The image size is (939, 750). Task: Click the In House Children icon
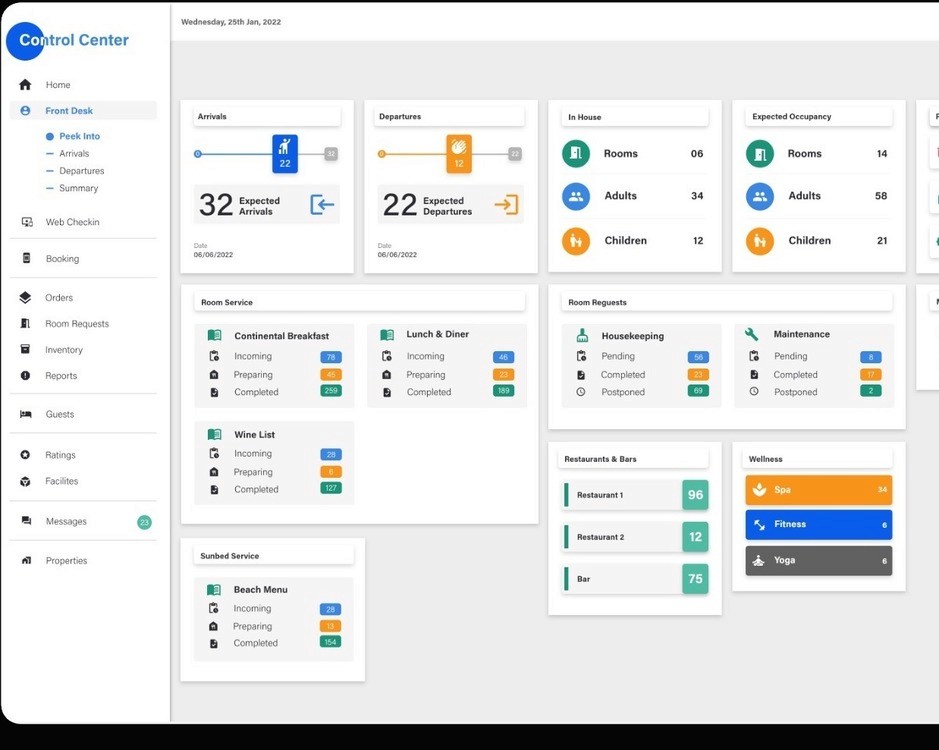pyautogui.click(x=576, y=241)
